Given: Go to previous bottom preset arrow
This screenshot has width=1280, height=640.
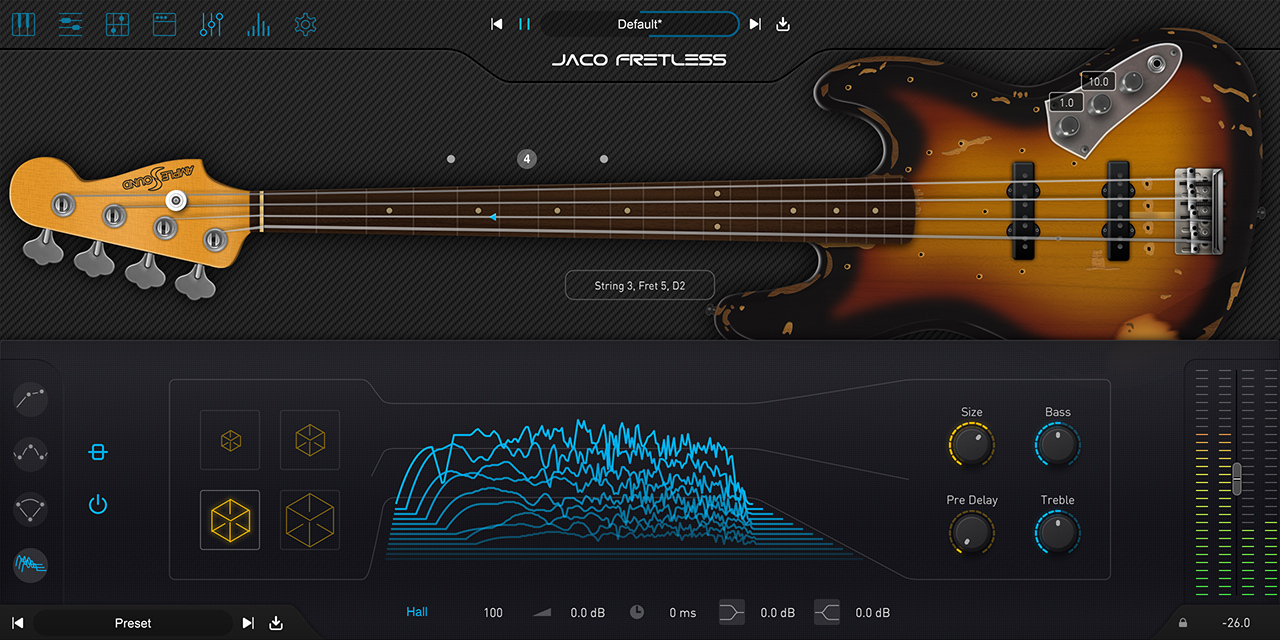Looking at the screenshot, I should coord(18,623).
